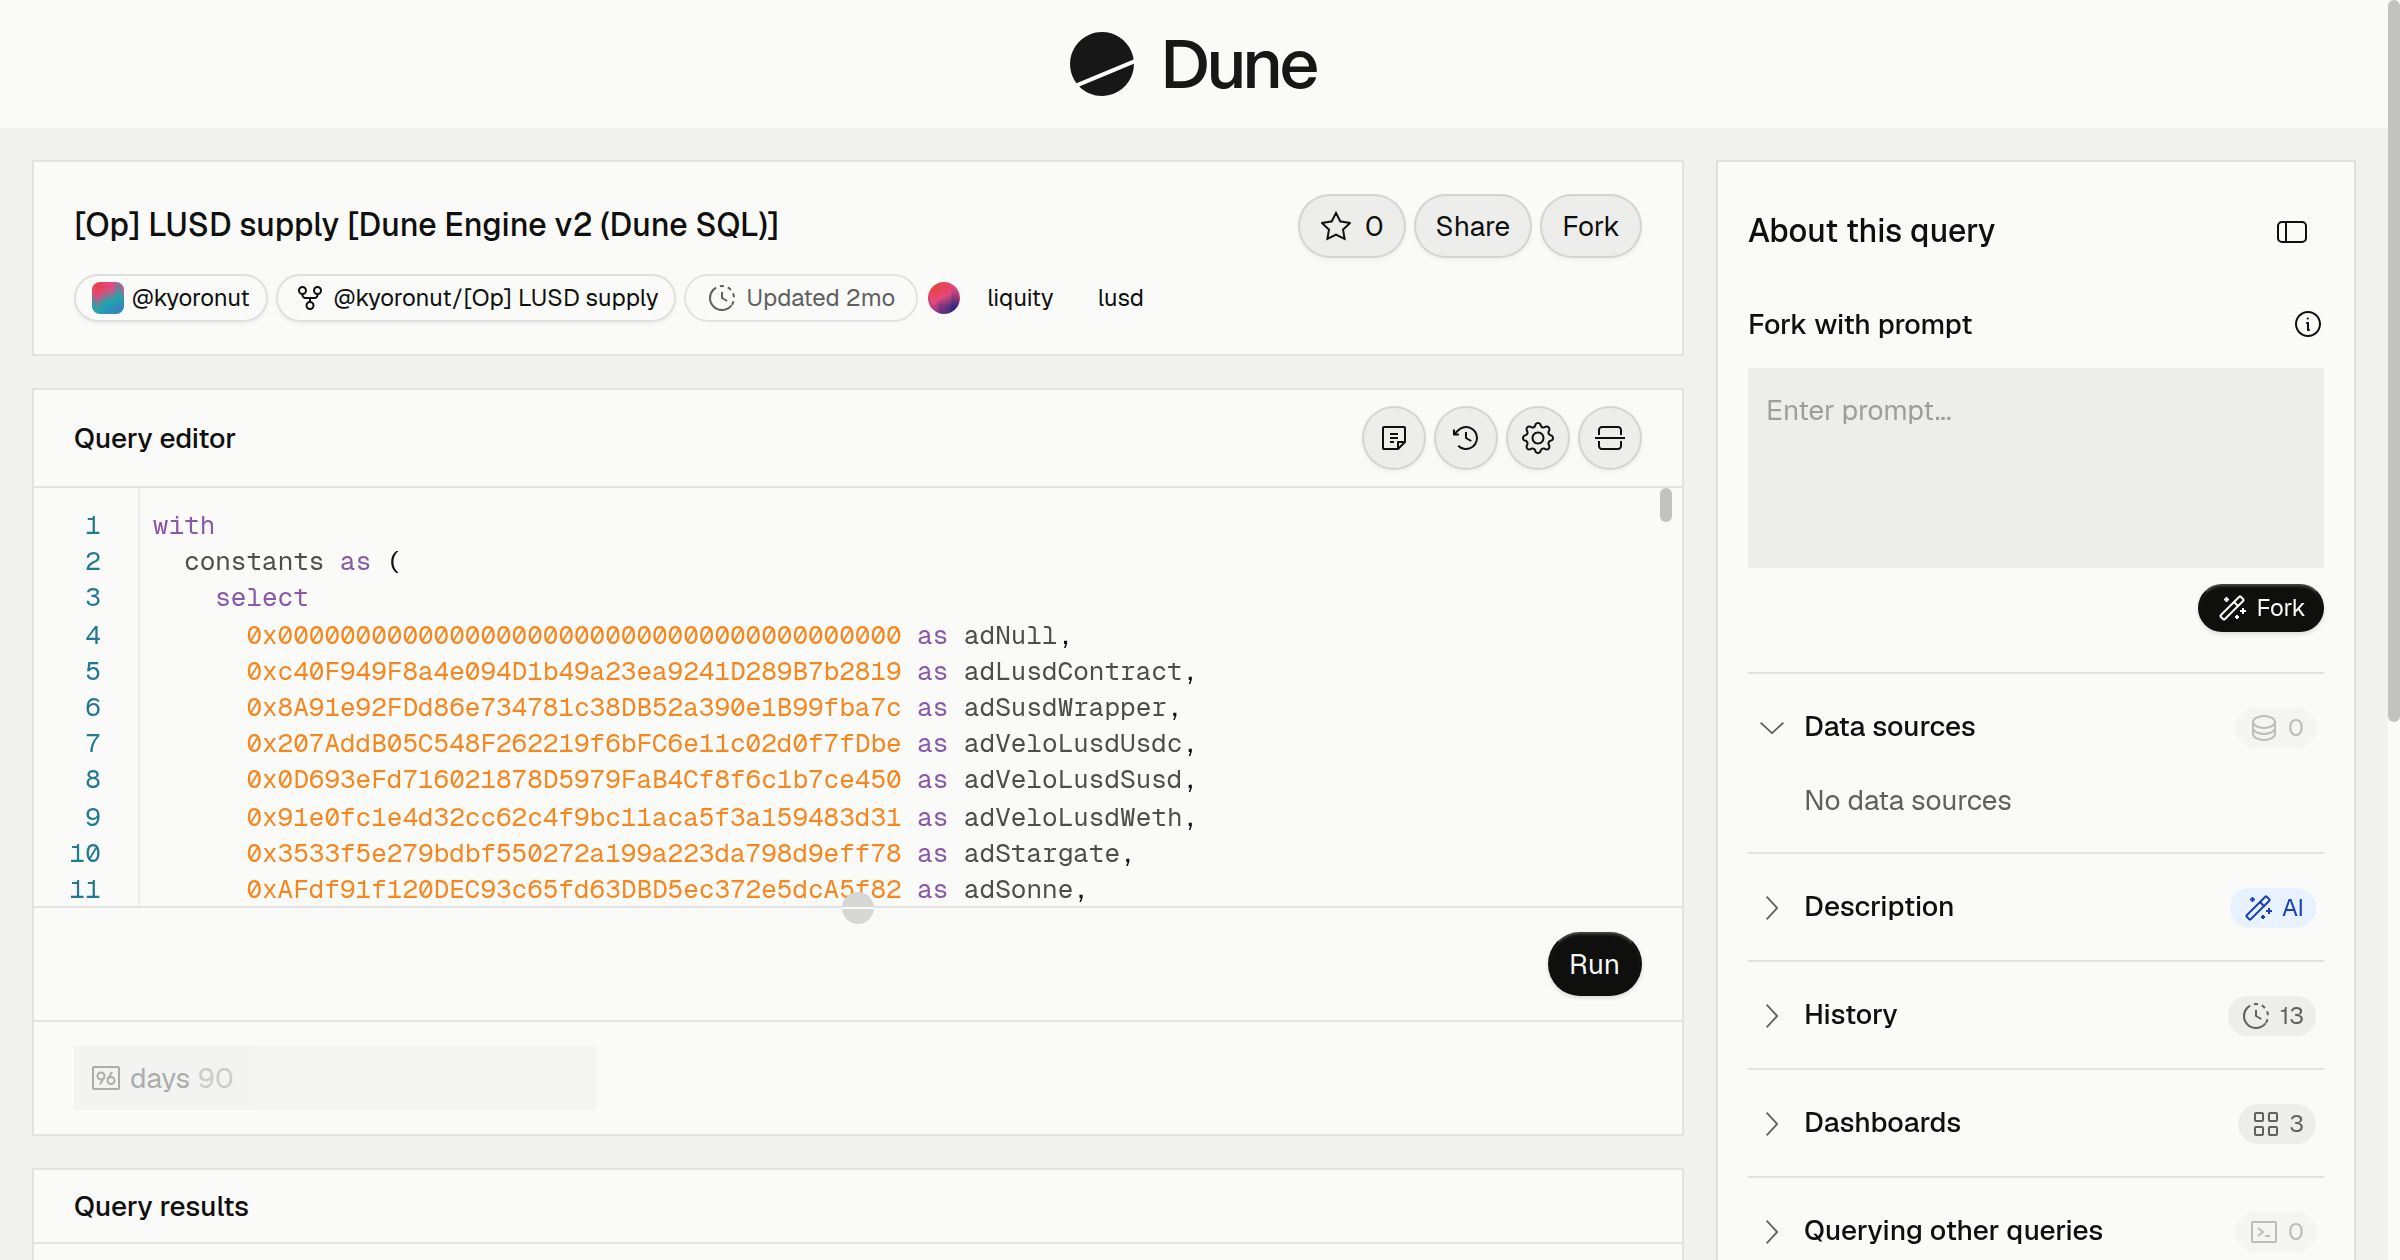The height and width of the screenshot is (1260, 2400).
Task: Click the page vertical scrollbar
Action: (x=2393, y=360)
